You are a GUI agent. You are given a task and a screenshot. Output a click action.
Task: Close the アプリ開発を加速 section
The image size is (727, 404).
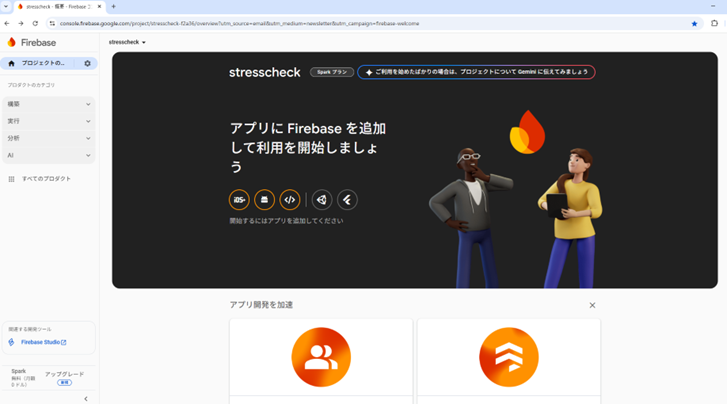coord(592,305)
